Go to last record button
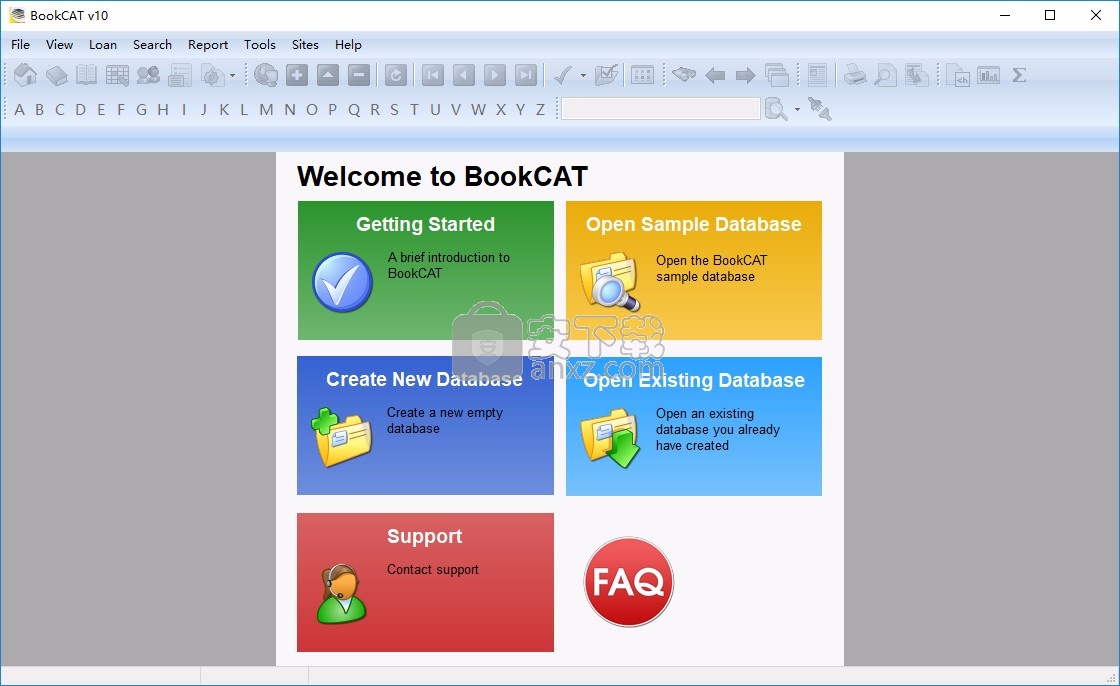Screen dimensions: 1120x686 (526, 75)
